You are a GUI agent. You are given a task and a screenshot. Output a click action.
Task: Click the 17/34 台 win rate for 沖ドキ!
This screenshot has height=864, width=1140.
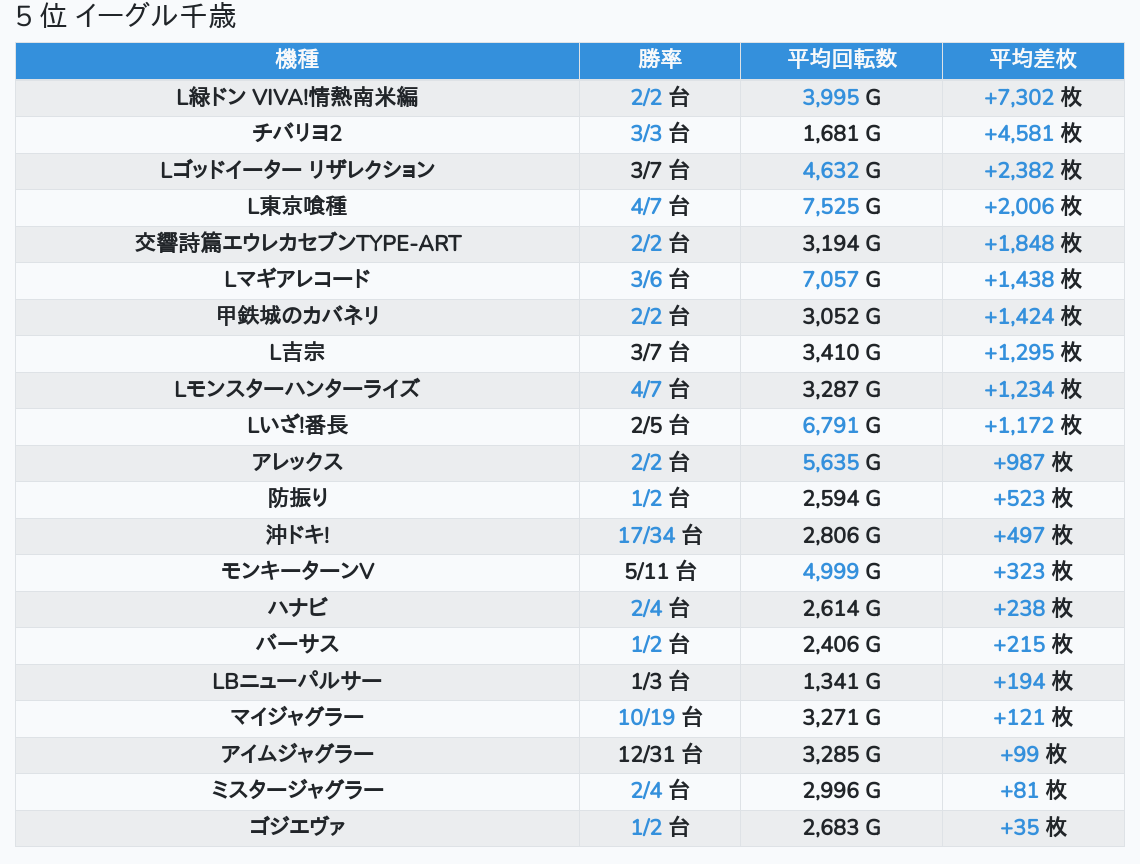point(659,535)
